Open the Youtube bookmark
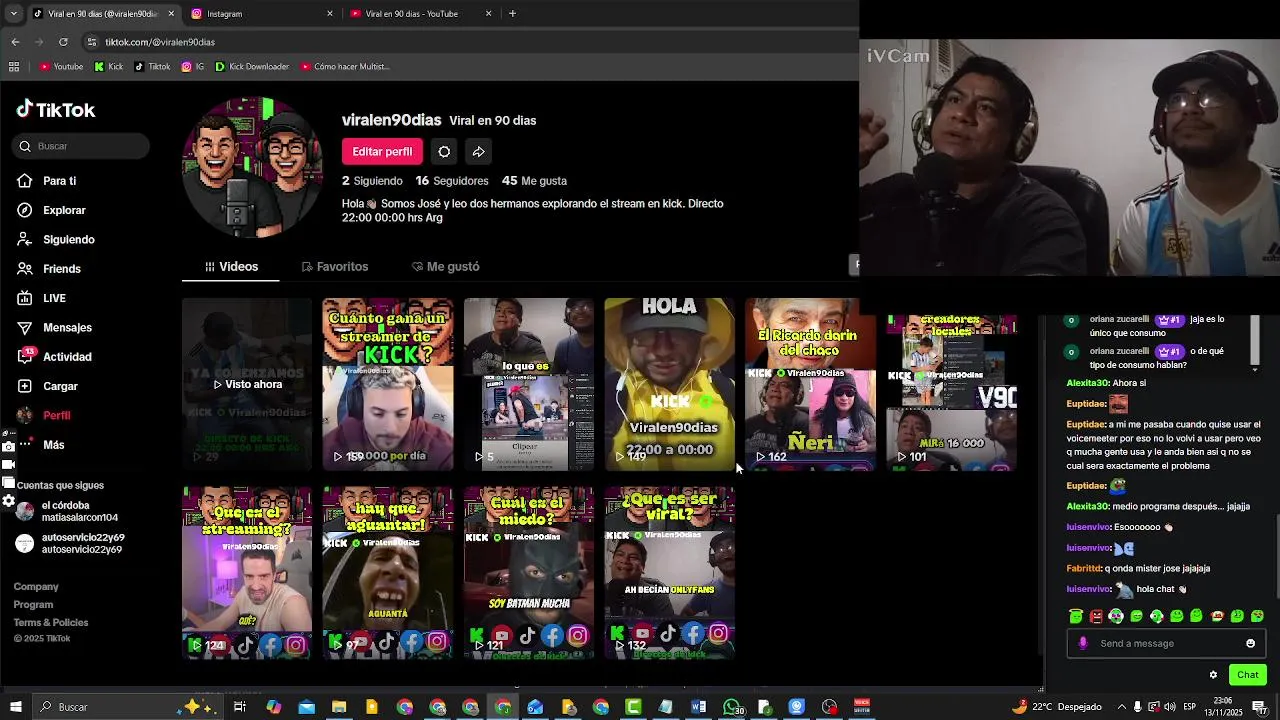The image size is (1280, 720). coord(61,67)
